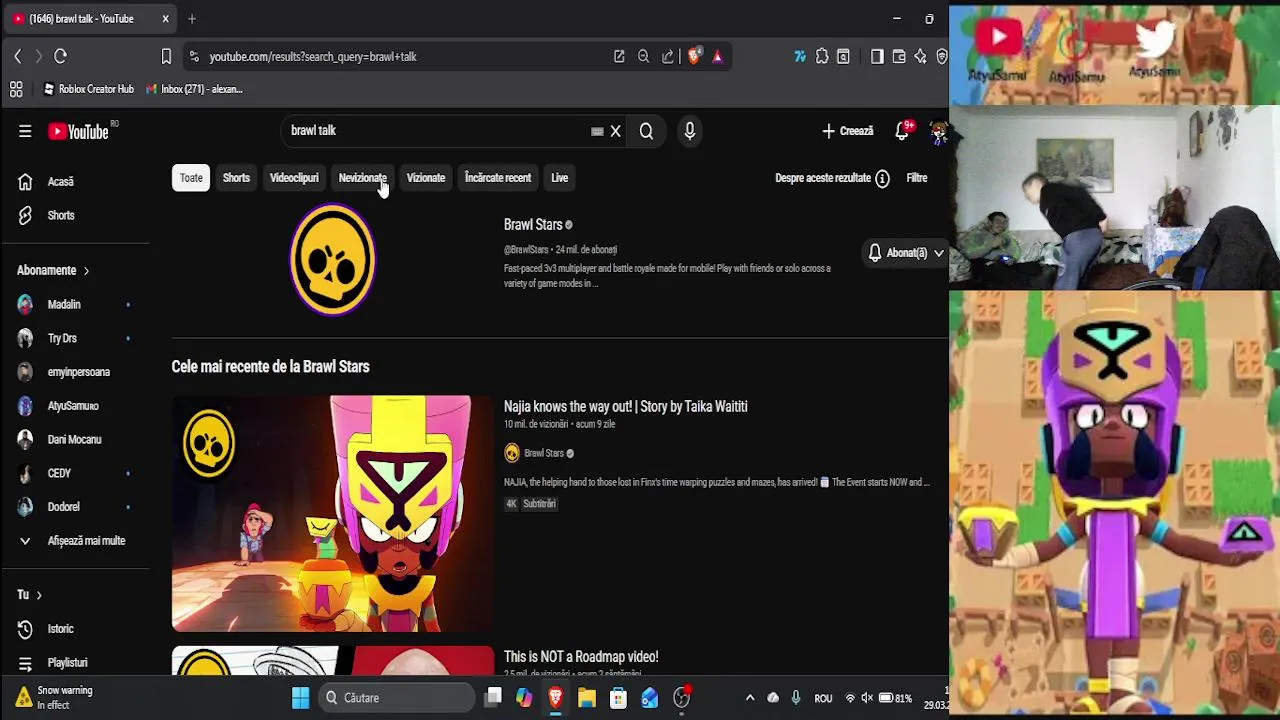Click the Brave Shields lion icon in address bar
The image size is (1280, 720).
[x=694, y=57]
